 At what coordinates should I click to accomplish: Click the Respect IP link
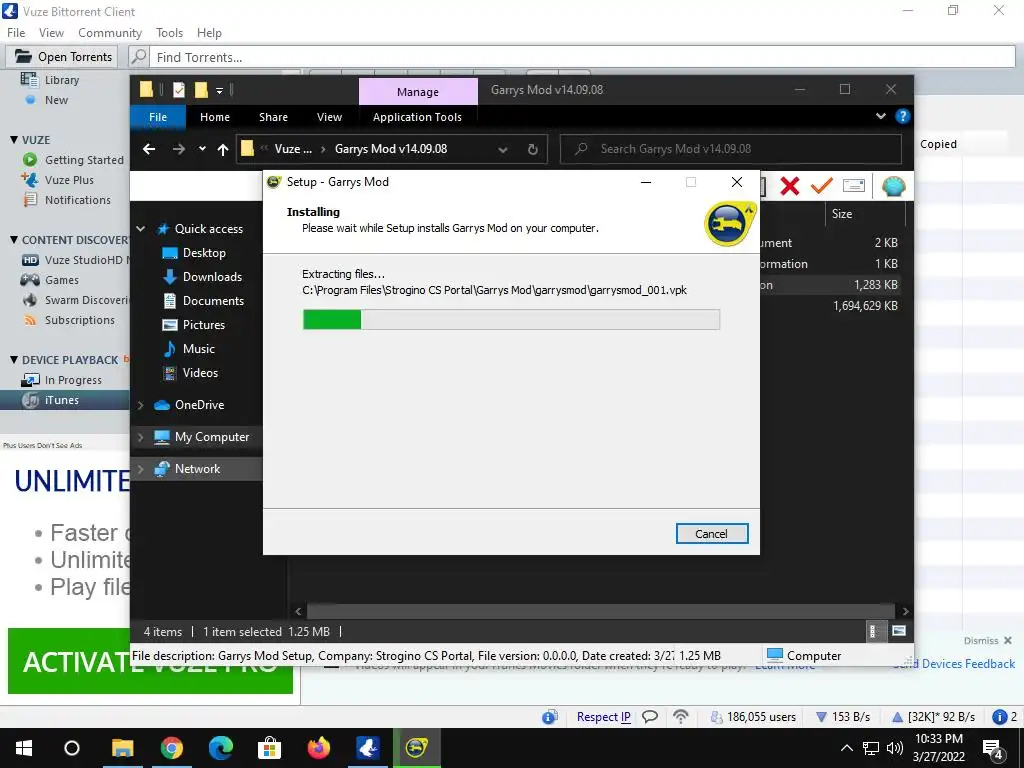point(603,716)
